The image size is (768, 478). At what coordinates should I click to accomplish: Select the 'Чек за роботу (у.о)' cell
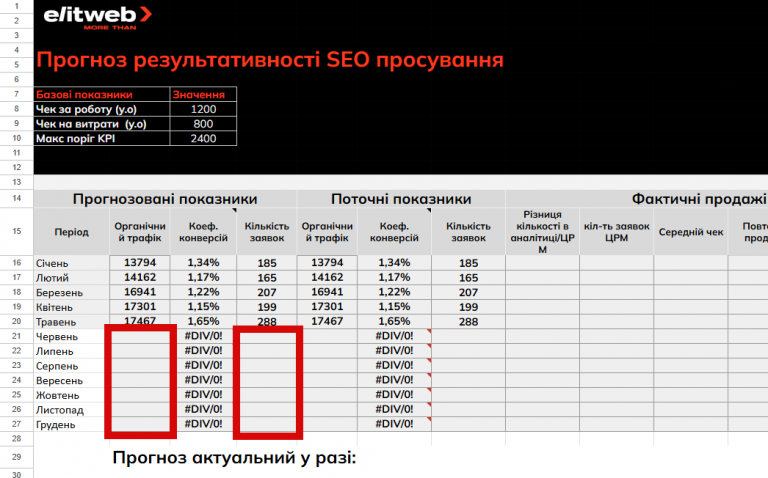[x=102, y=109]
